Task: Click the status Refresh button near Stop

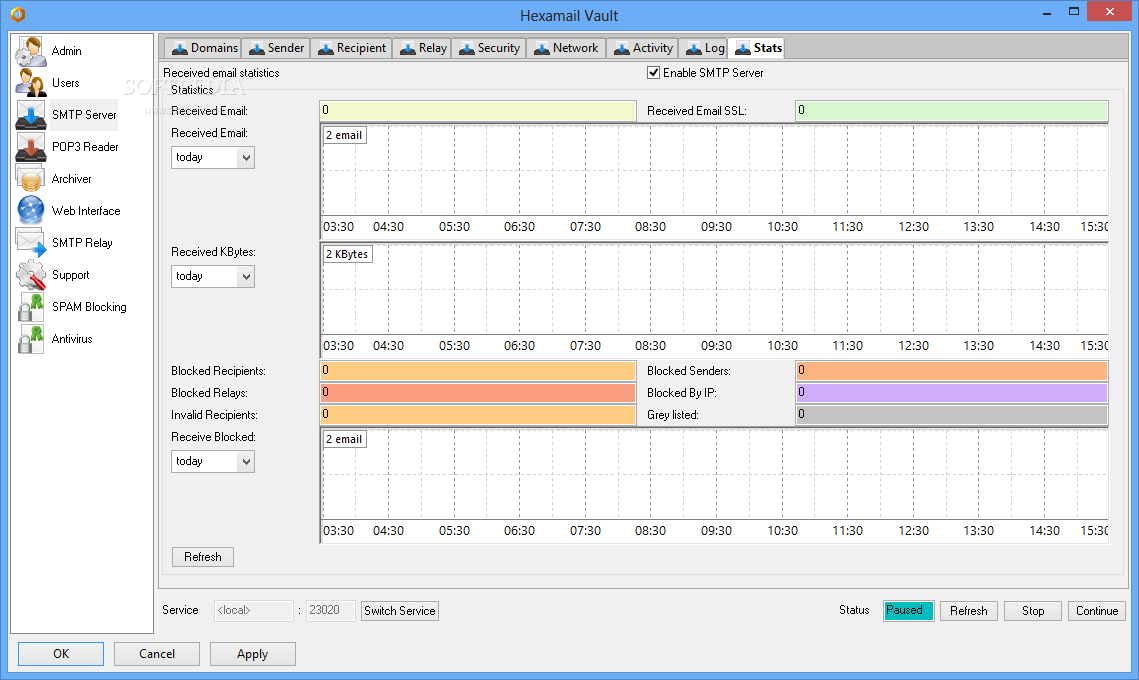Action: pos(968,611)
